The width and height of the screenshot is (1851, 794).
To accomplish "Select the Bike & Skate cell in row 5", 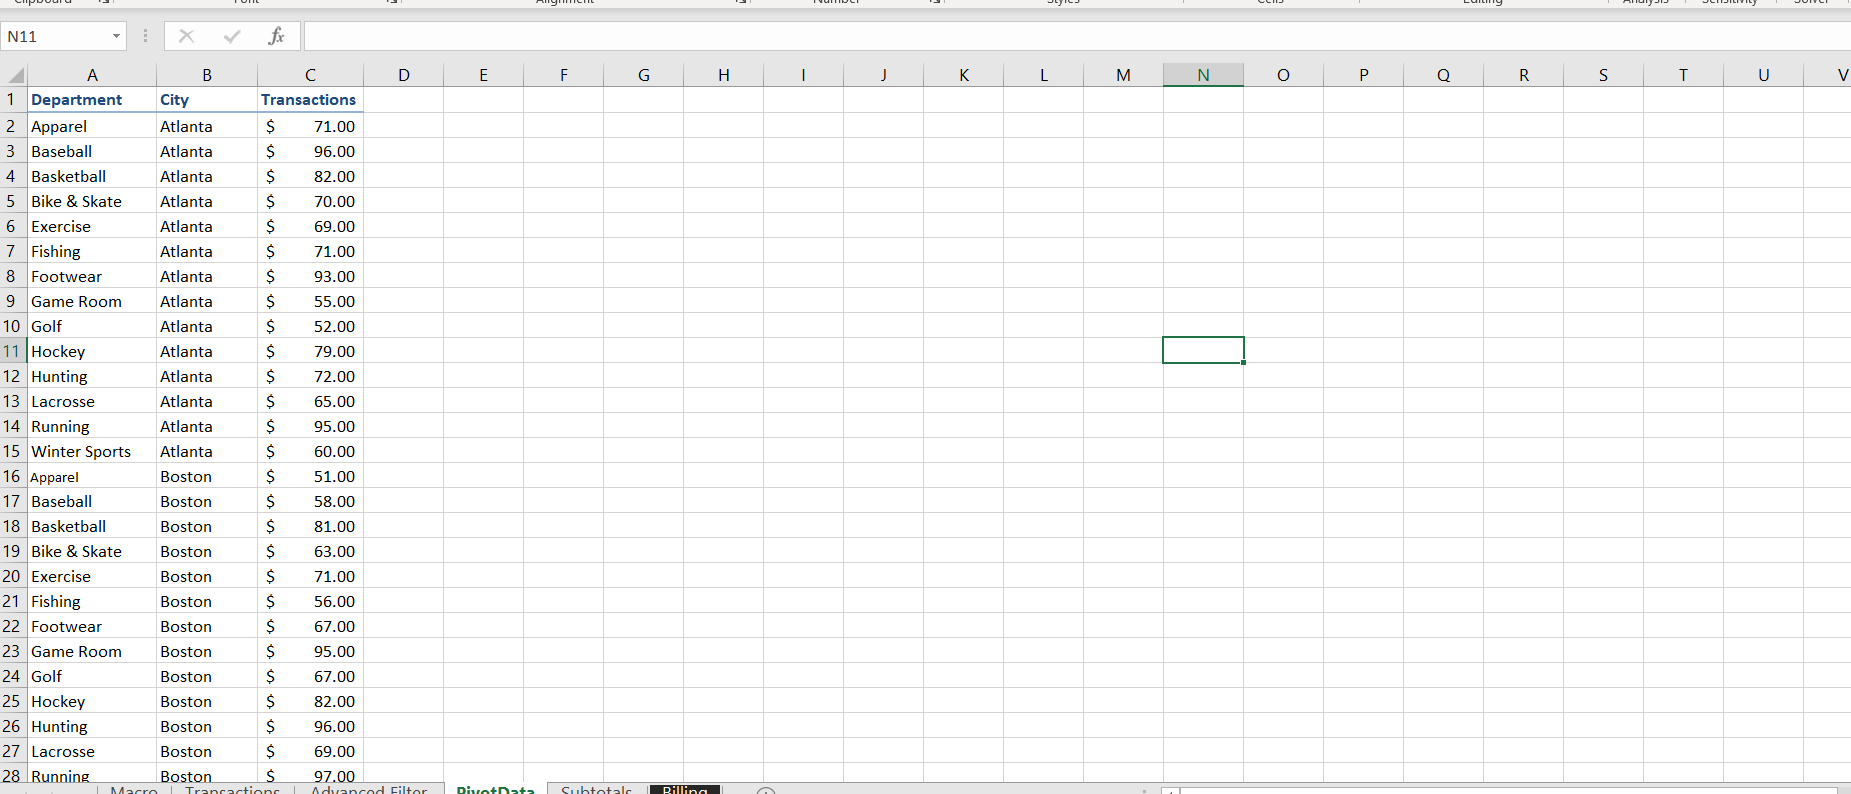I will click(92, 201).
